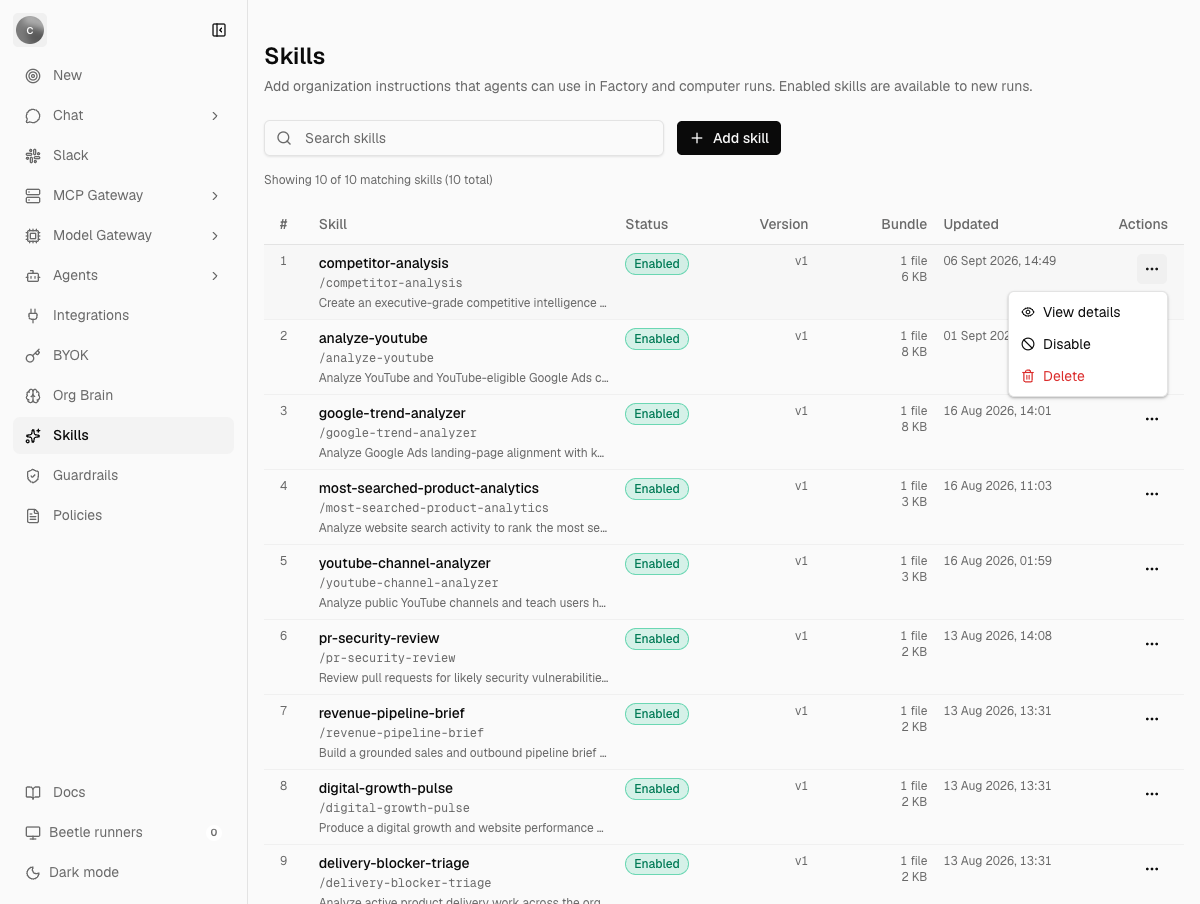Go to Policies in the sidebar
The width and height of the screenshot is (1200, 904).
coord(123,515)
